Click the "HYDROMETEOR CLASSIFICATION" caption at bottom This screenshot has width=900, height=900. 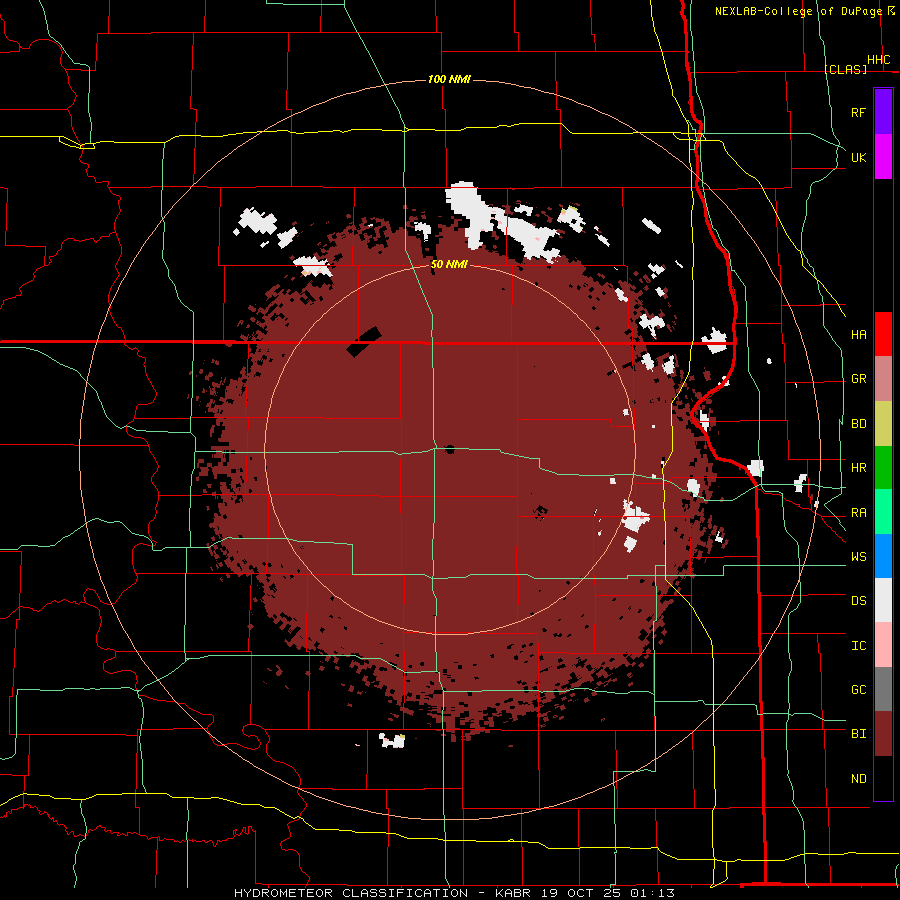point(351,893)
